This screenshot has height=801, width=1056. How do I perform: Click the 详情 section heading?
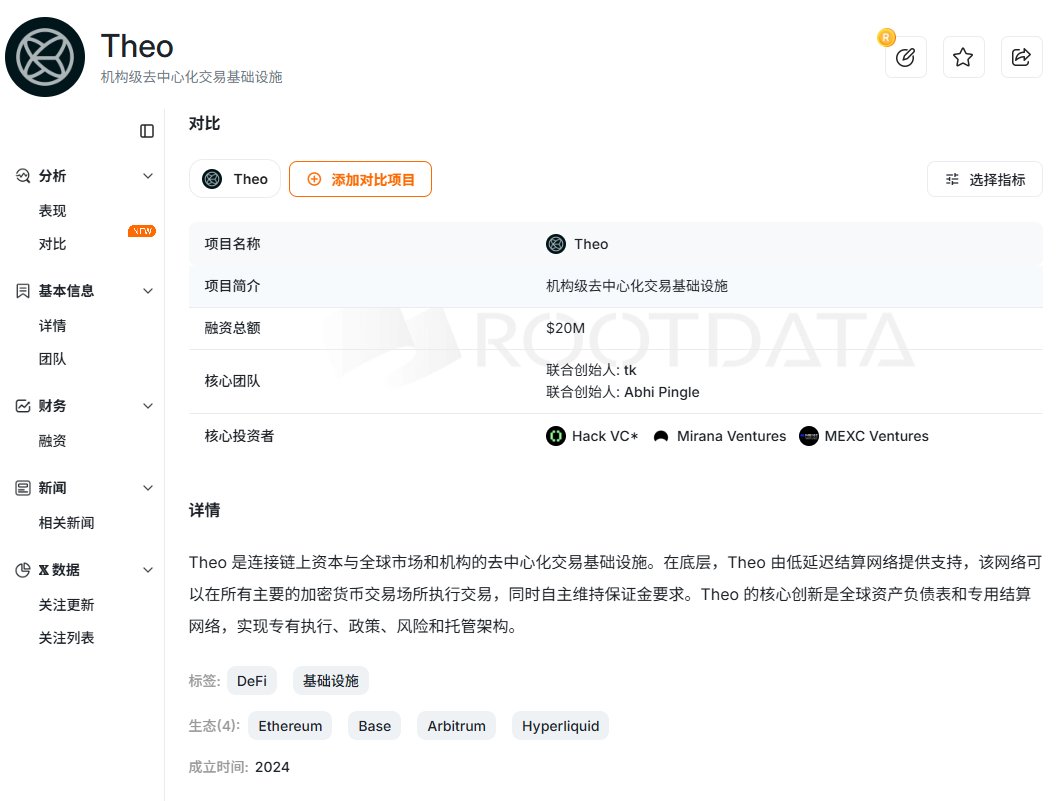(x=204, y=510)
